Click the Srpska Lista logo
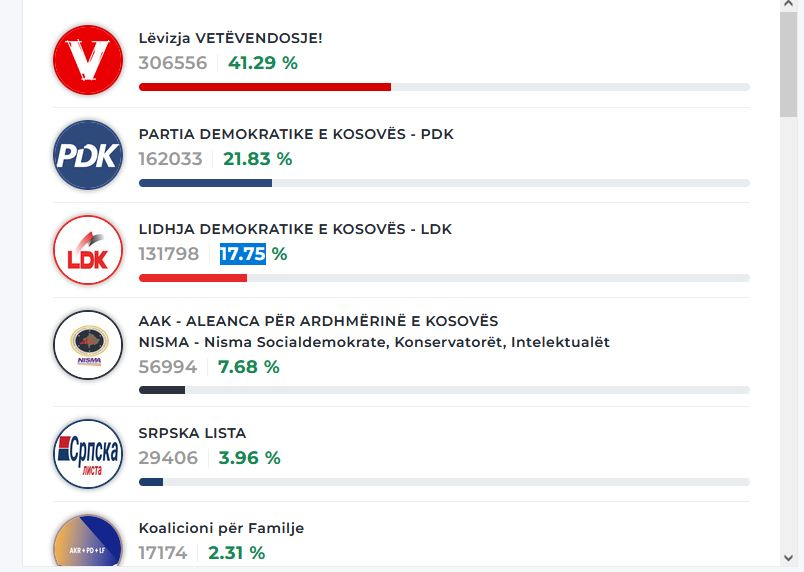 point(87,453)
